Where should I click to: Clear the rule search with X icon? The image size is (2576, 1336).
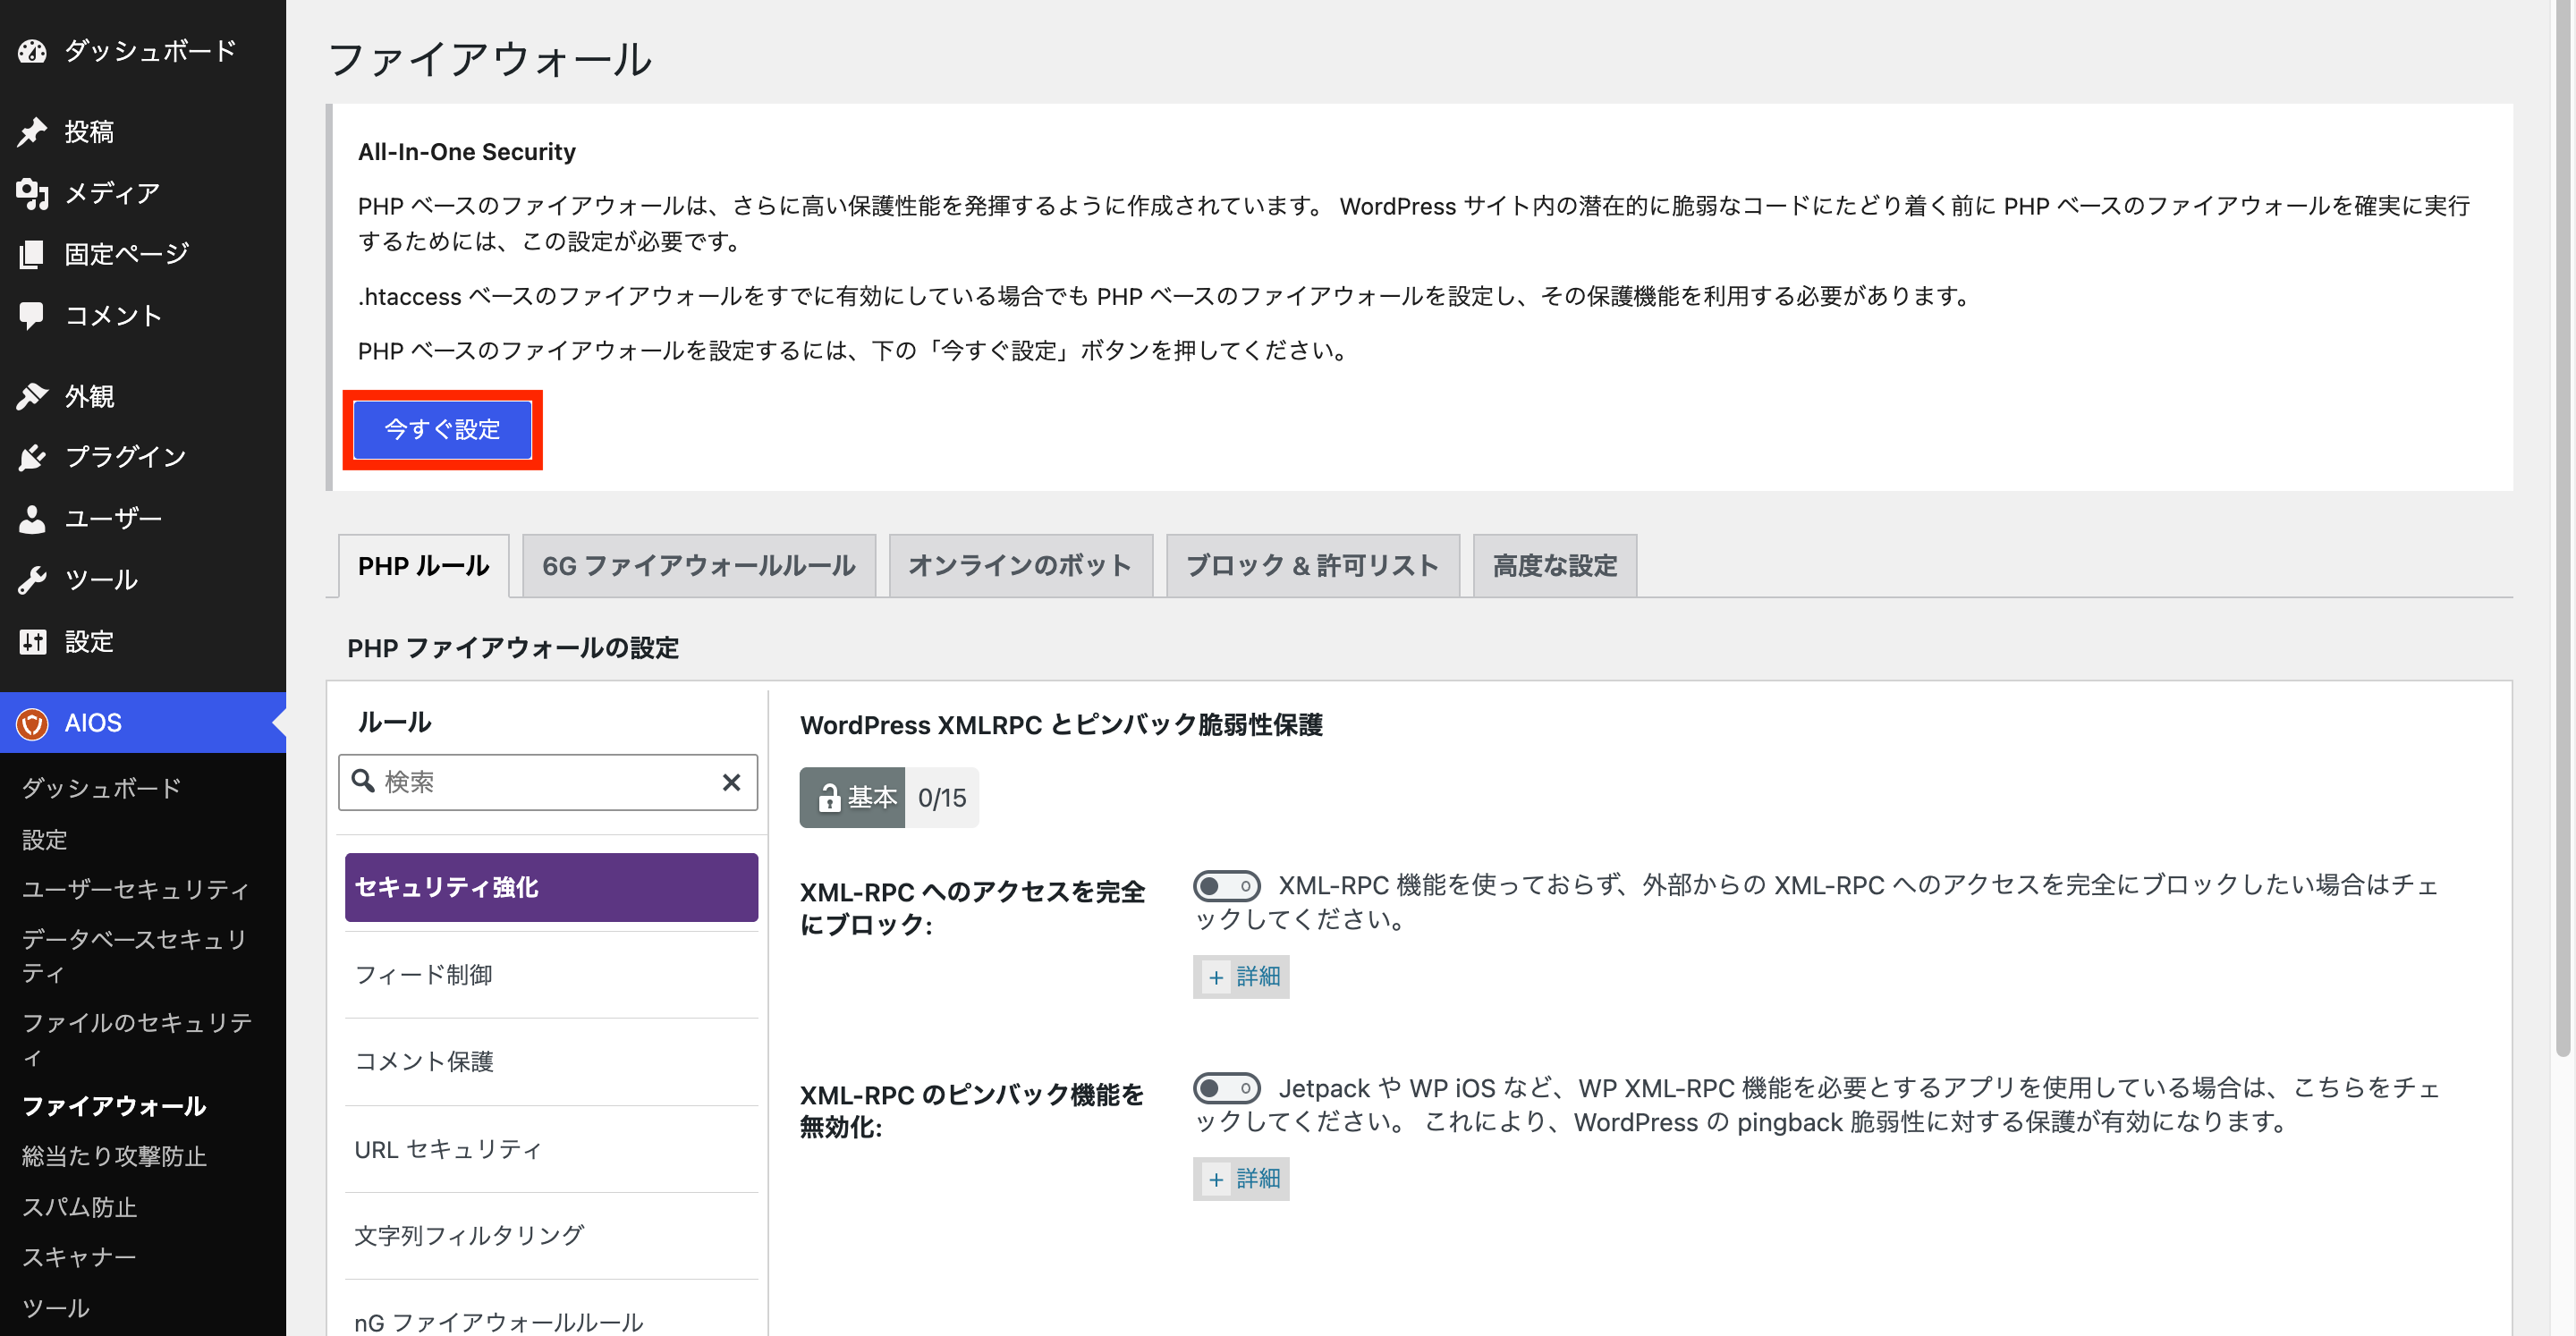tap(732, 782)
